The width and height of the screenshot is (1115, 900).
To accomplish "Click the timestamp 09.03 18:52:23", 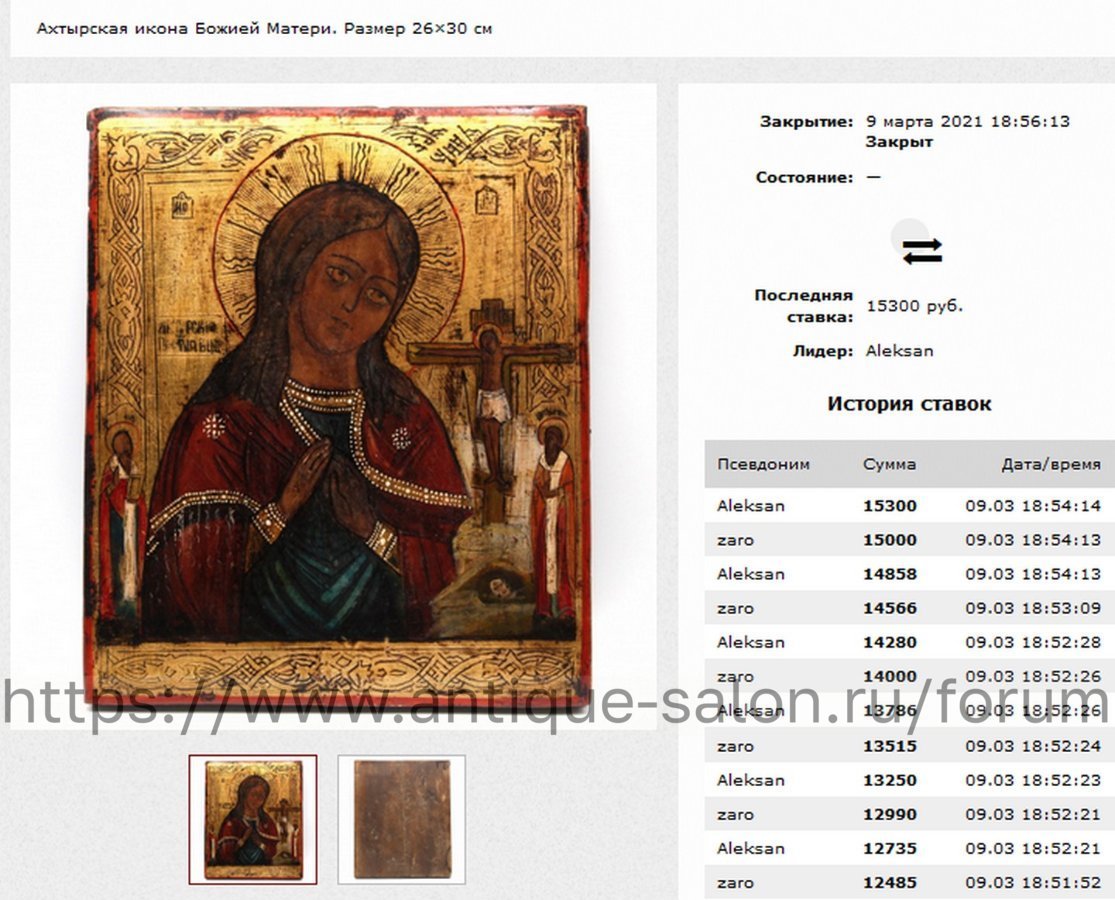I will click(x=1033, y=781).
